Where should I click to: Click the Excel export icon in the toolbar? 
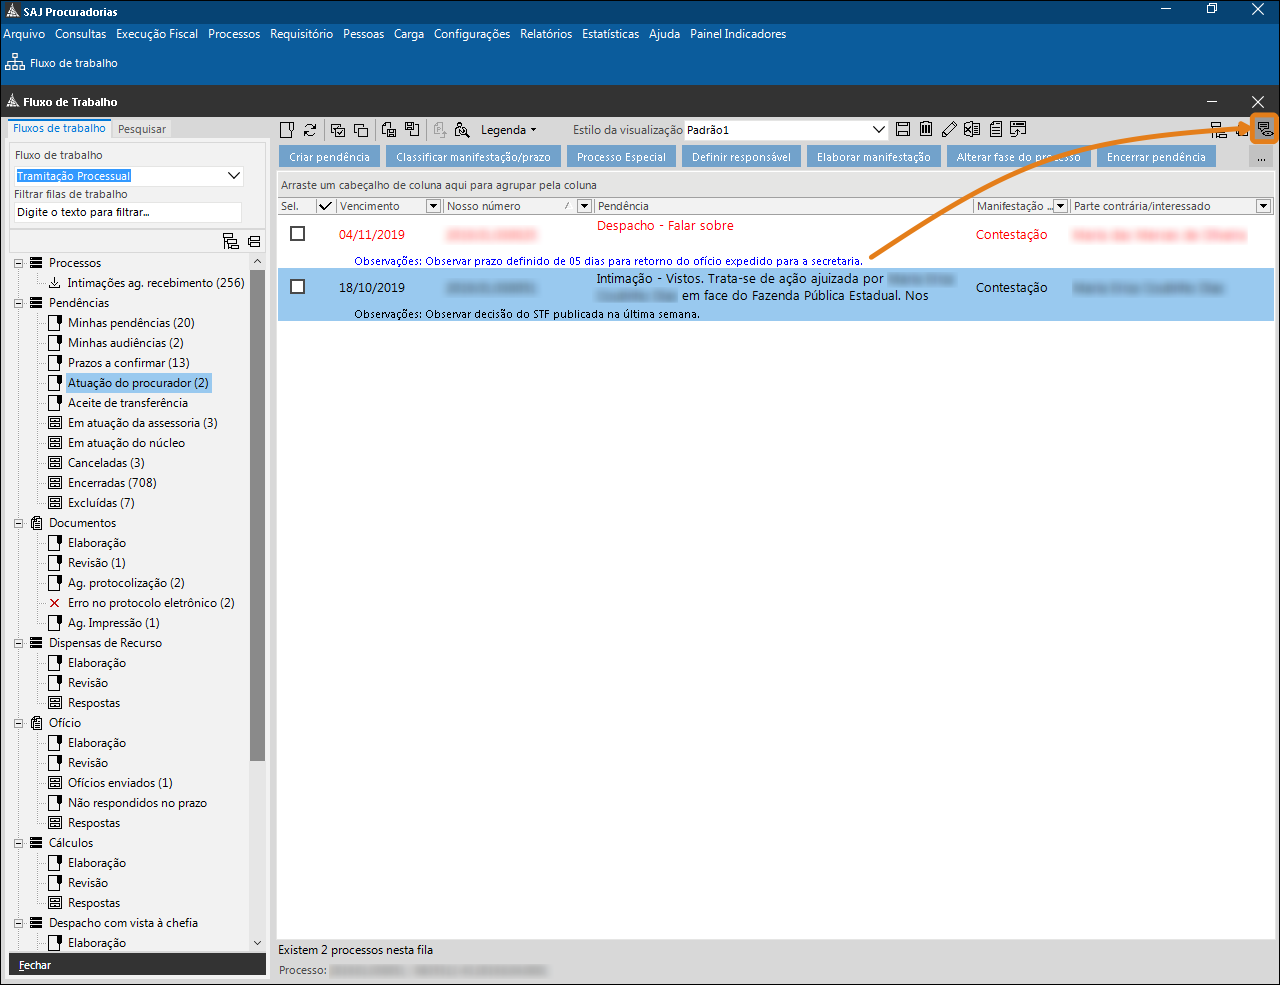(972, 129)
